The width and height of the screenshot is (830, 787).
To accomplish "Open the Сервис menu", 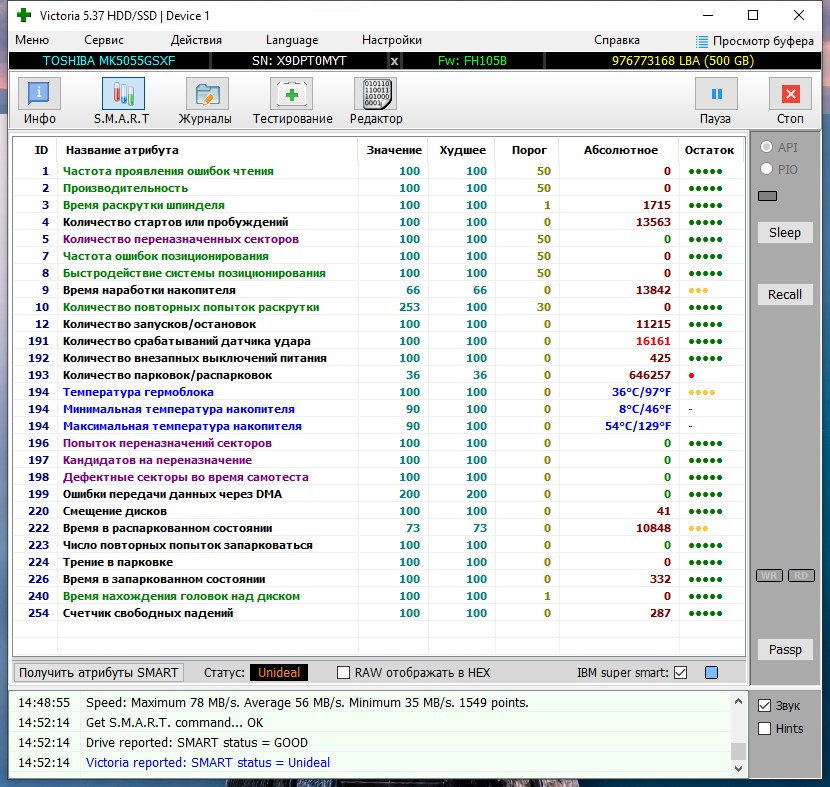I will 104,40.
